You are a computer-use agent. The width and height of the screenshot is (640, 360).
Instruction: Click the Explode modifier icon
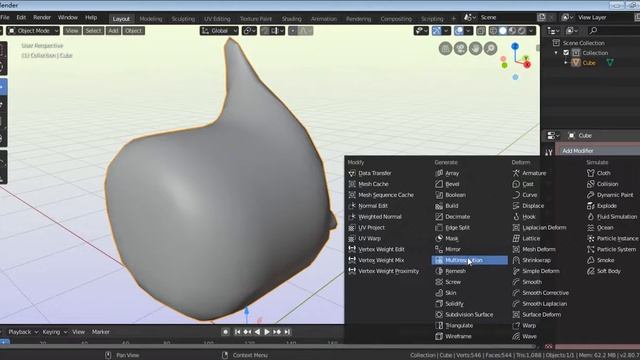pos(591,206)
